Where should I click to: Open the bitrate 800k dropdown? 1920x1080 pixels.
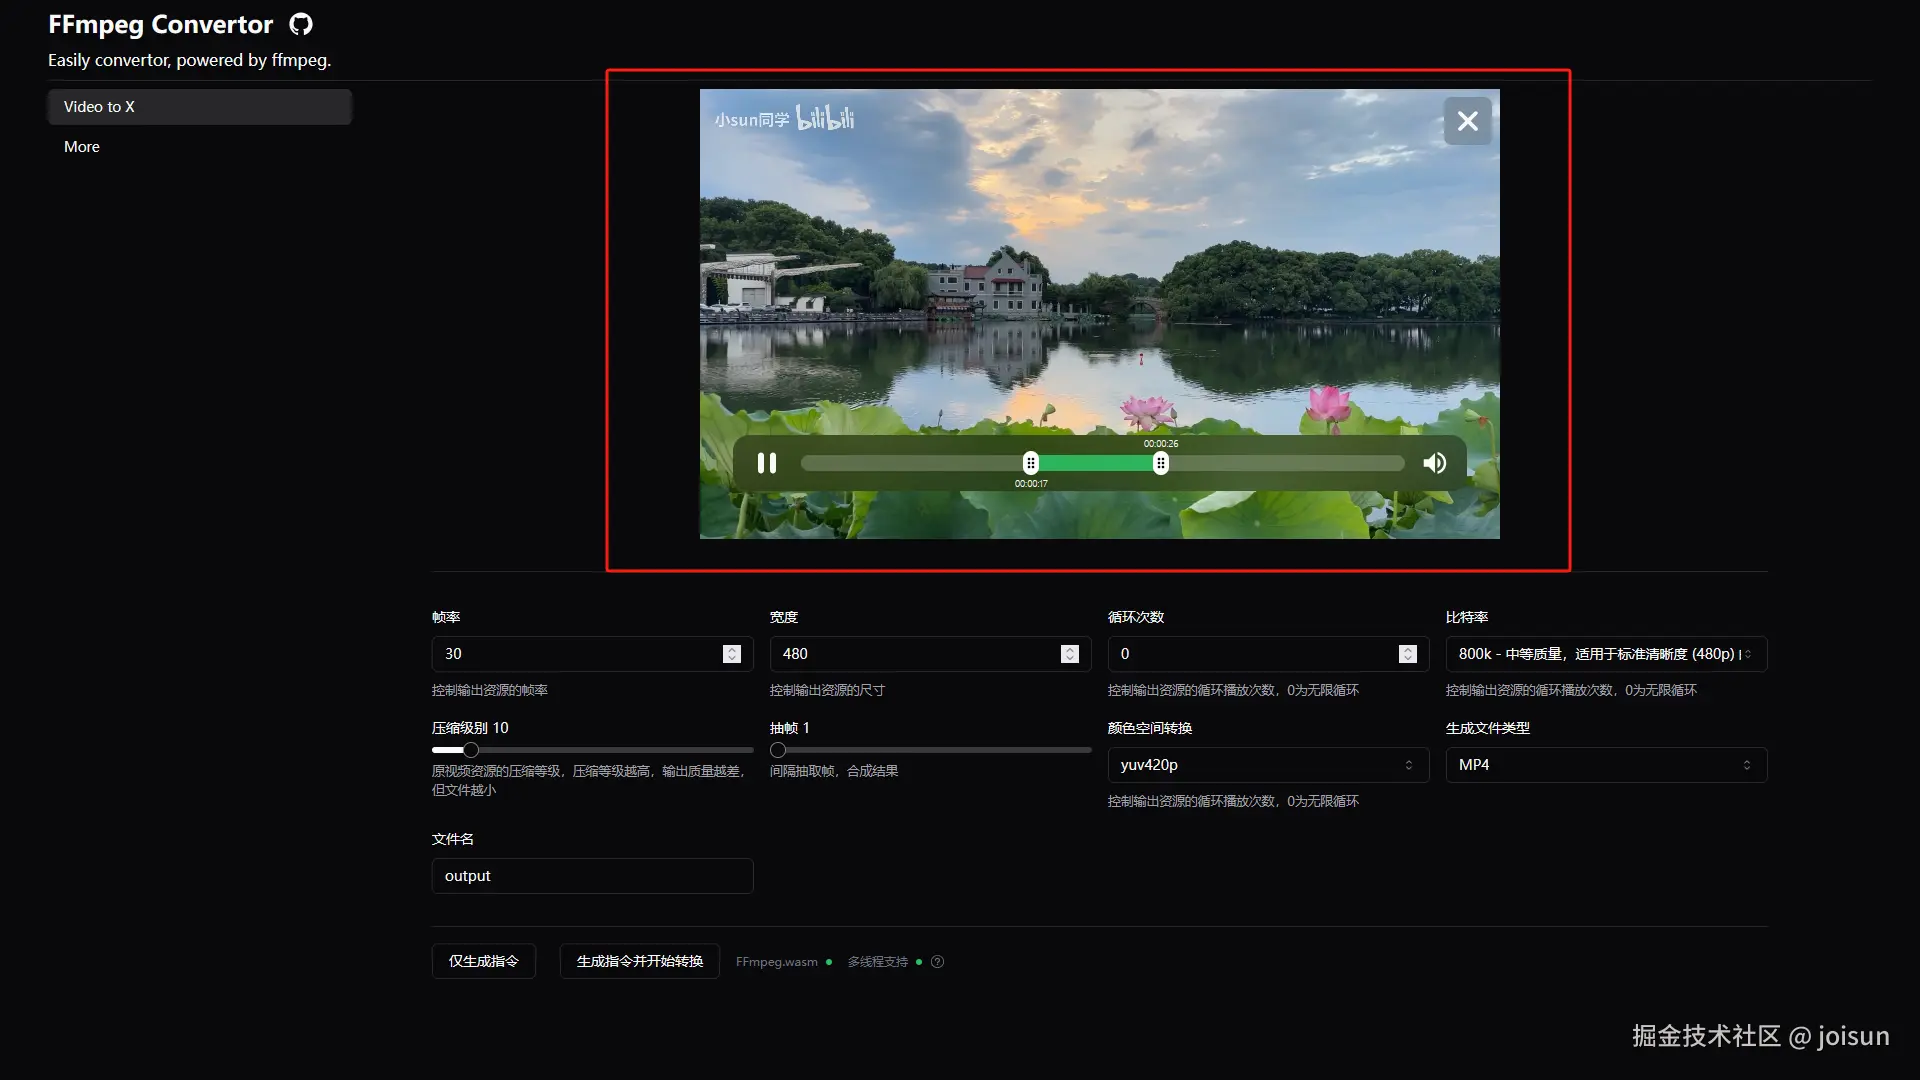pos(1605,654)
